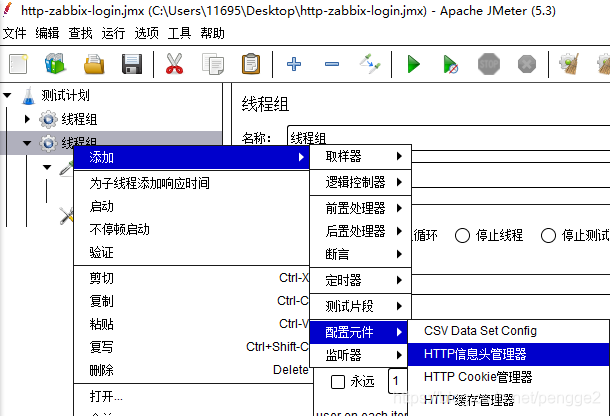Save the test plan with floppy icon
The width and height of the screenshot is (610, 416).
pyautogui.click(x=132, y=64)
